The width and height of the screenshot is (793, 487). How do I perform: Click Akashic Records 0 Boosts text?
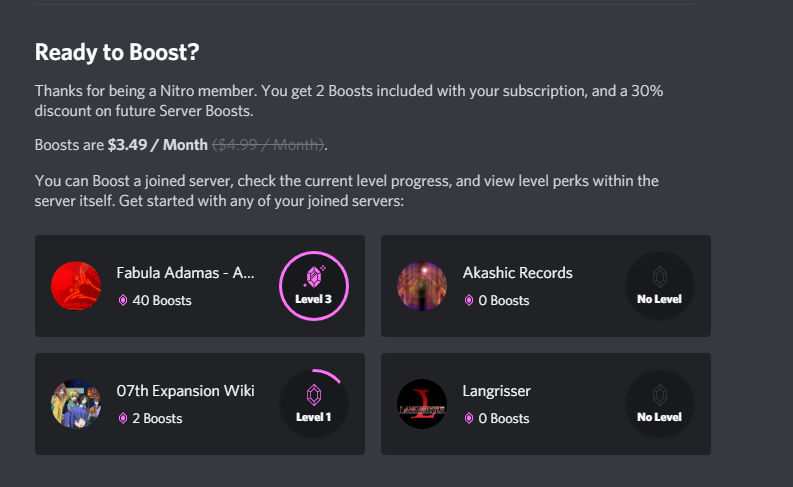click(x=504, y=300)
